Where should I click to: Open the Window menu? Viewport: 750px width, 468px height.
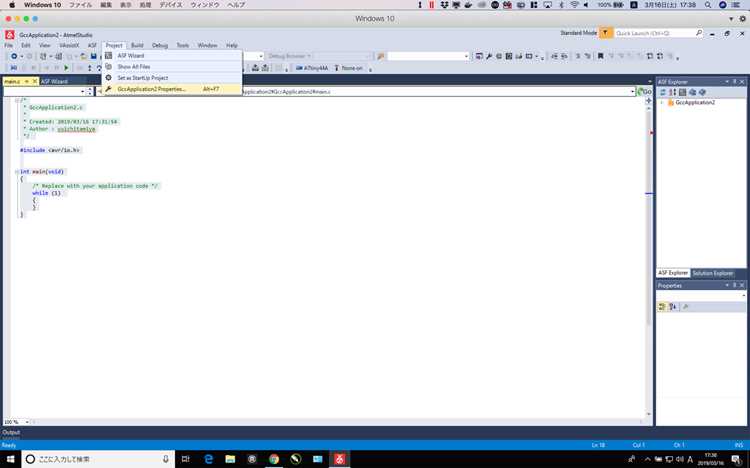pos(207,45)
